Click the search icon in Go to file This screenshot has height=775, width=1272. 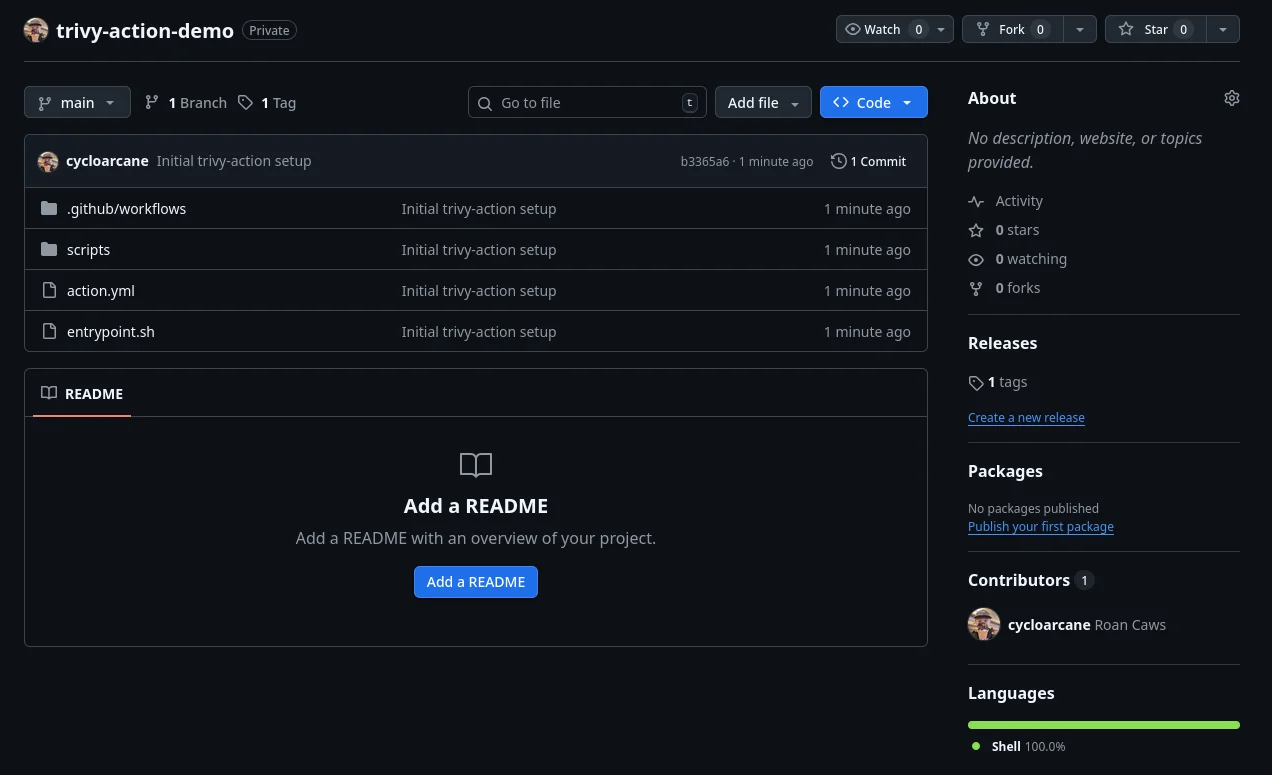(x=485, y=103)
